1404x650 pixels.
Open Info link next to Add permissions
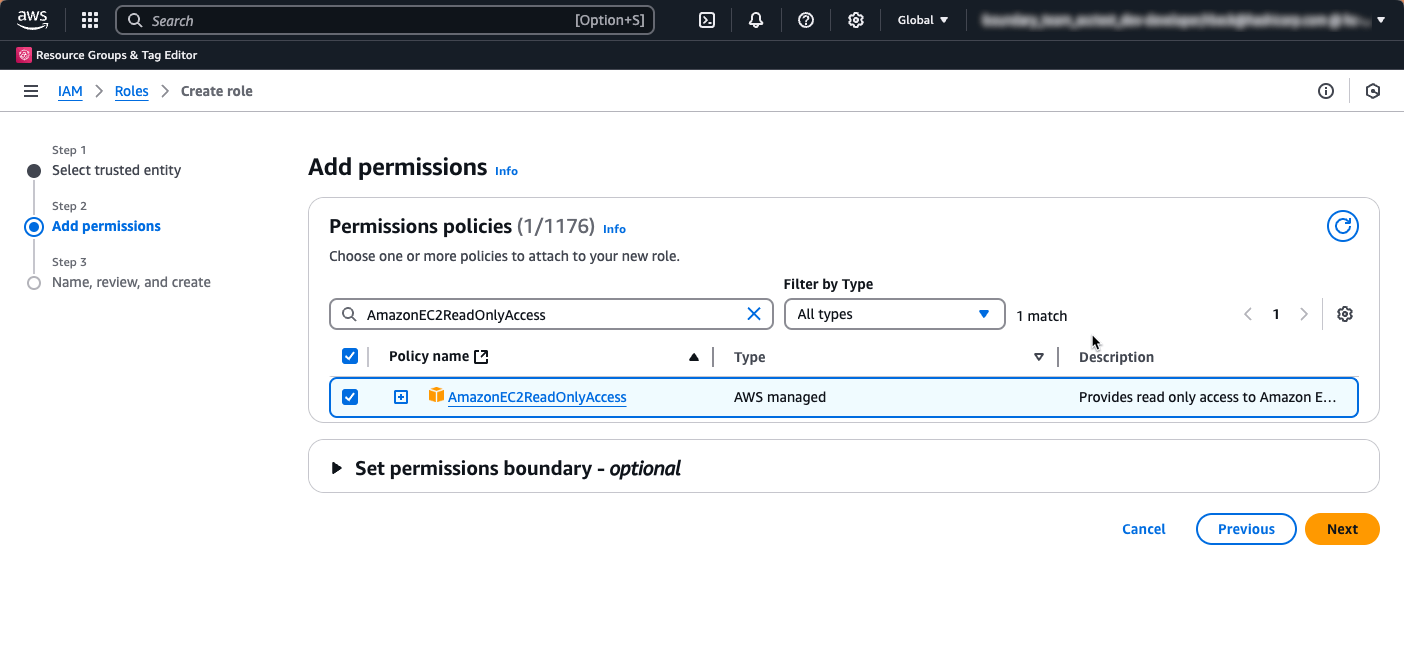[x=506, y=171]
